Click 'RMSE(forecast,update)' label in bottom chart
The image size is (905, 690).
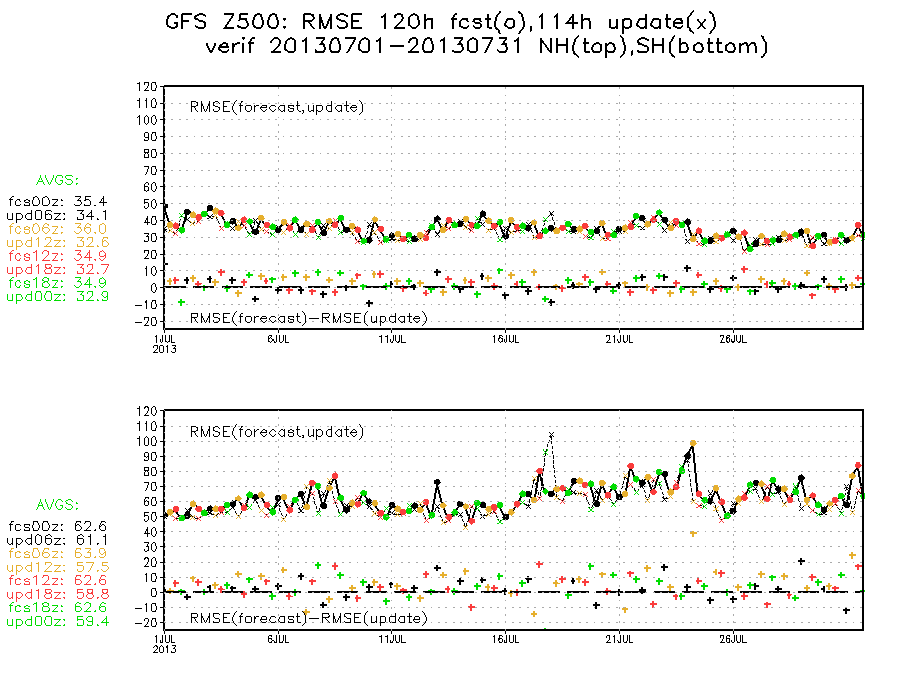pyautogui.click(x=277, y=432)
